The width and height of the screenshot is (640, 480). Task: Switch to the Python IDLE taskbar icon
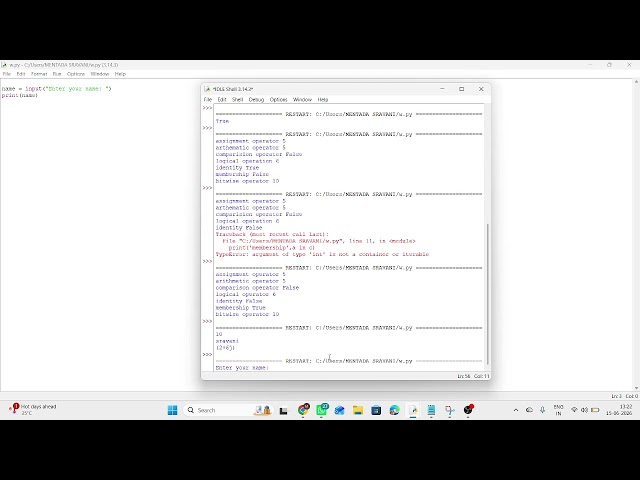413,410
